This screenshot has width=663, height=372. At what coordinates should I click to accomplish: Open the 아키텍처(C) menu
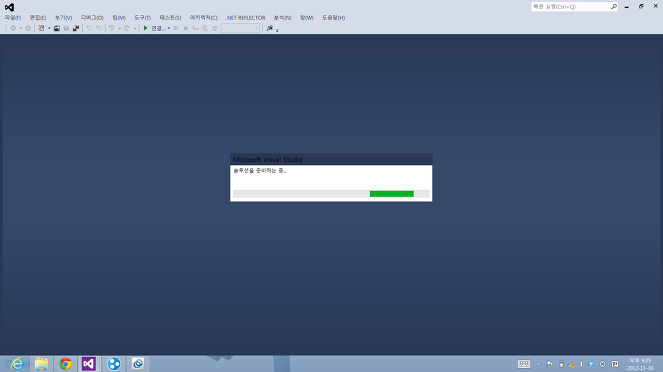pyautogui.click(x=203, y=18)
